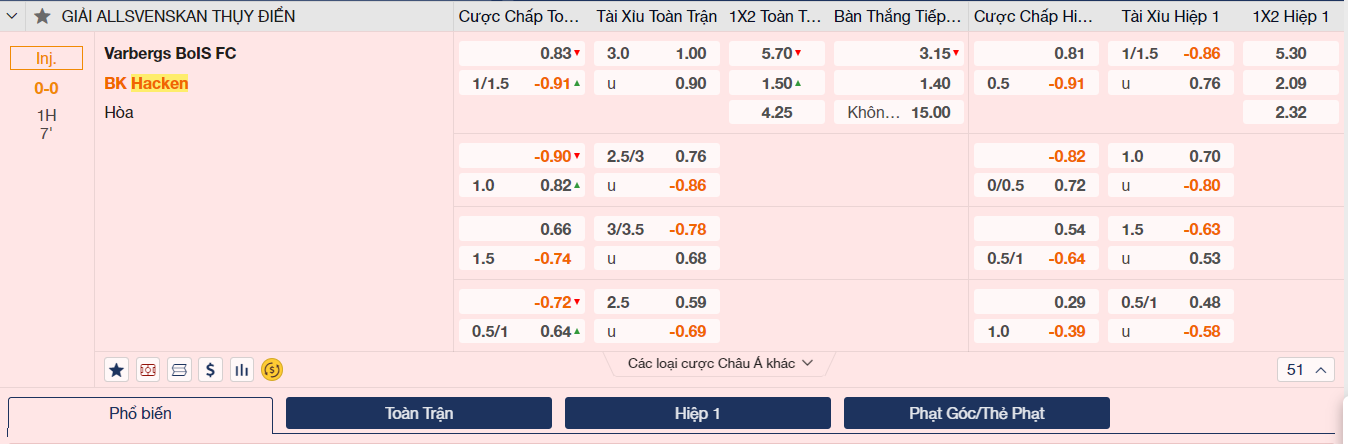
Task: Open the Phạt Góc/Thẻ Phạt tab
Action: (976, 413)
